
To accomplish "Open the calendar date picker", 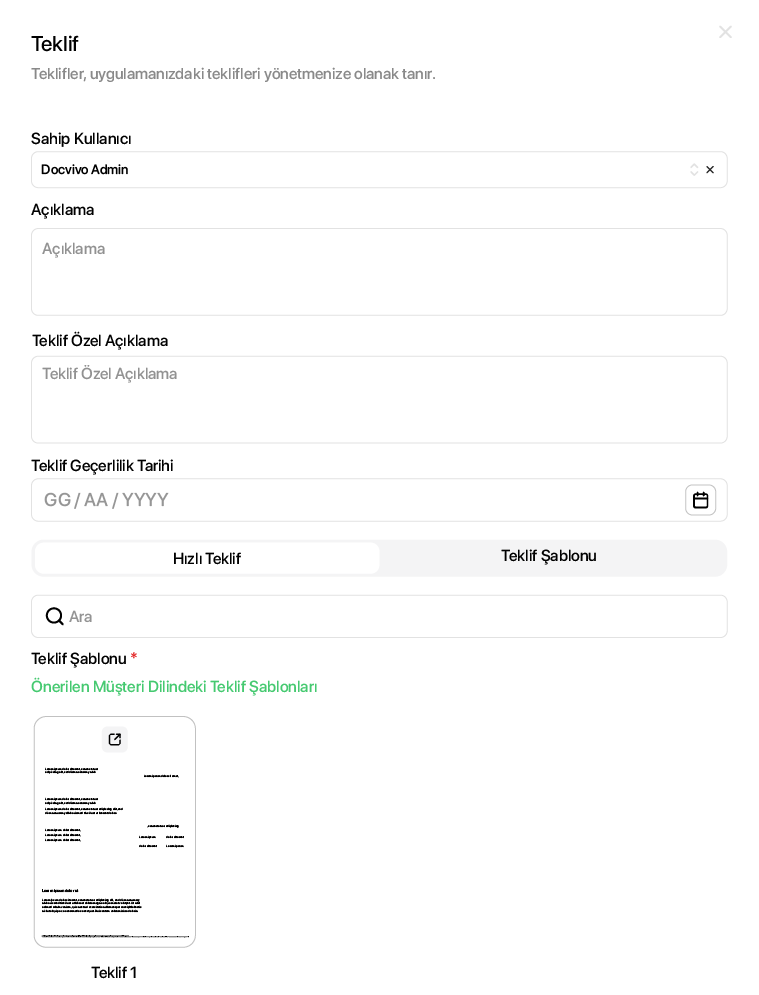I will pyautogui.click(x=700, y=500).
